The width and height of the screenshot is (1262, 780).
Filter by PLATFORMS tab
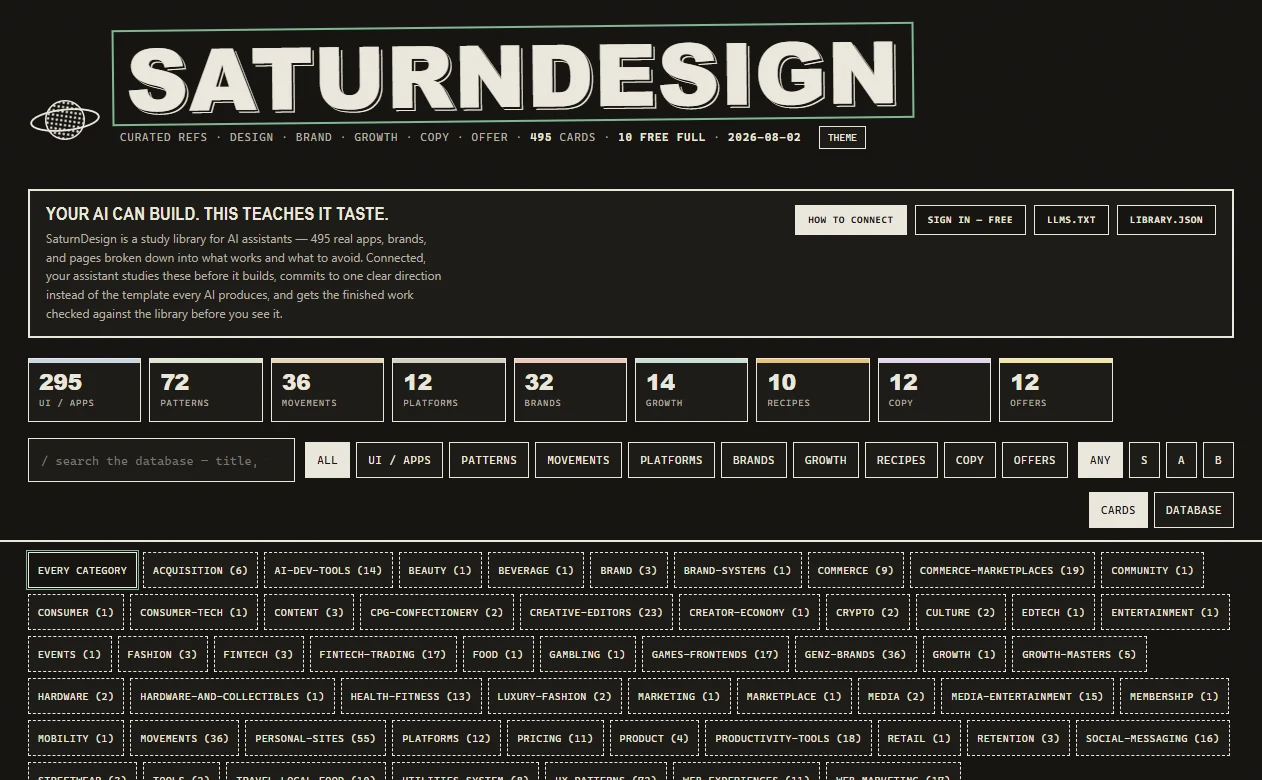[671, 460]
